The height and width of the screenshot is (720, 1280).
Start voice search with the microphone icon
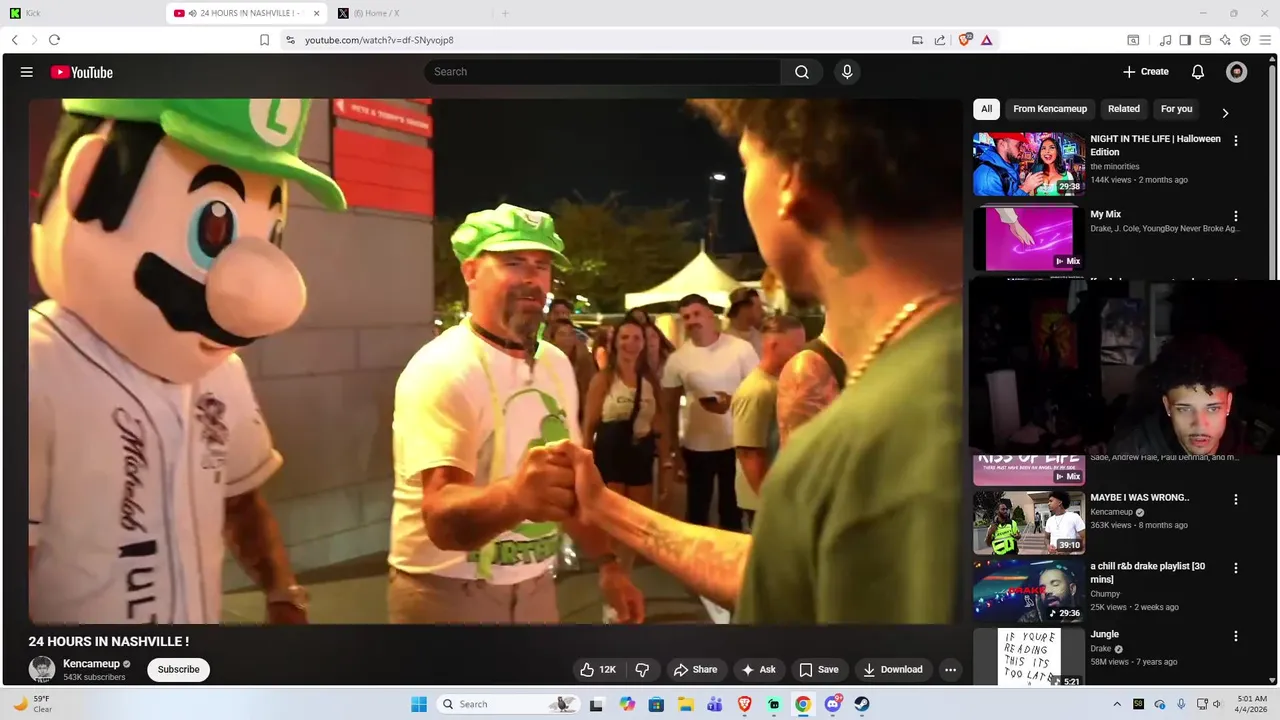[847, 72]
